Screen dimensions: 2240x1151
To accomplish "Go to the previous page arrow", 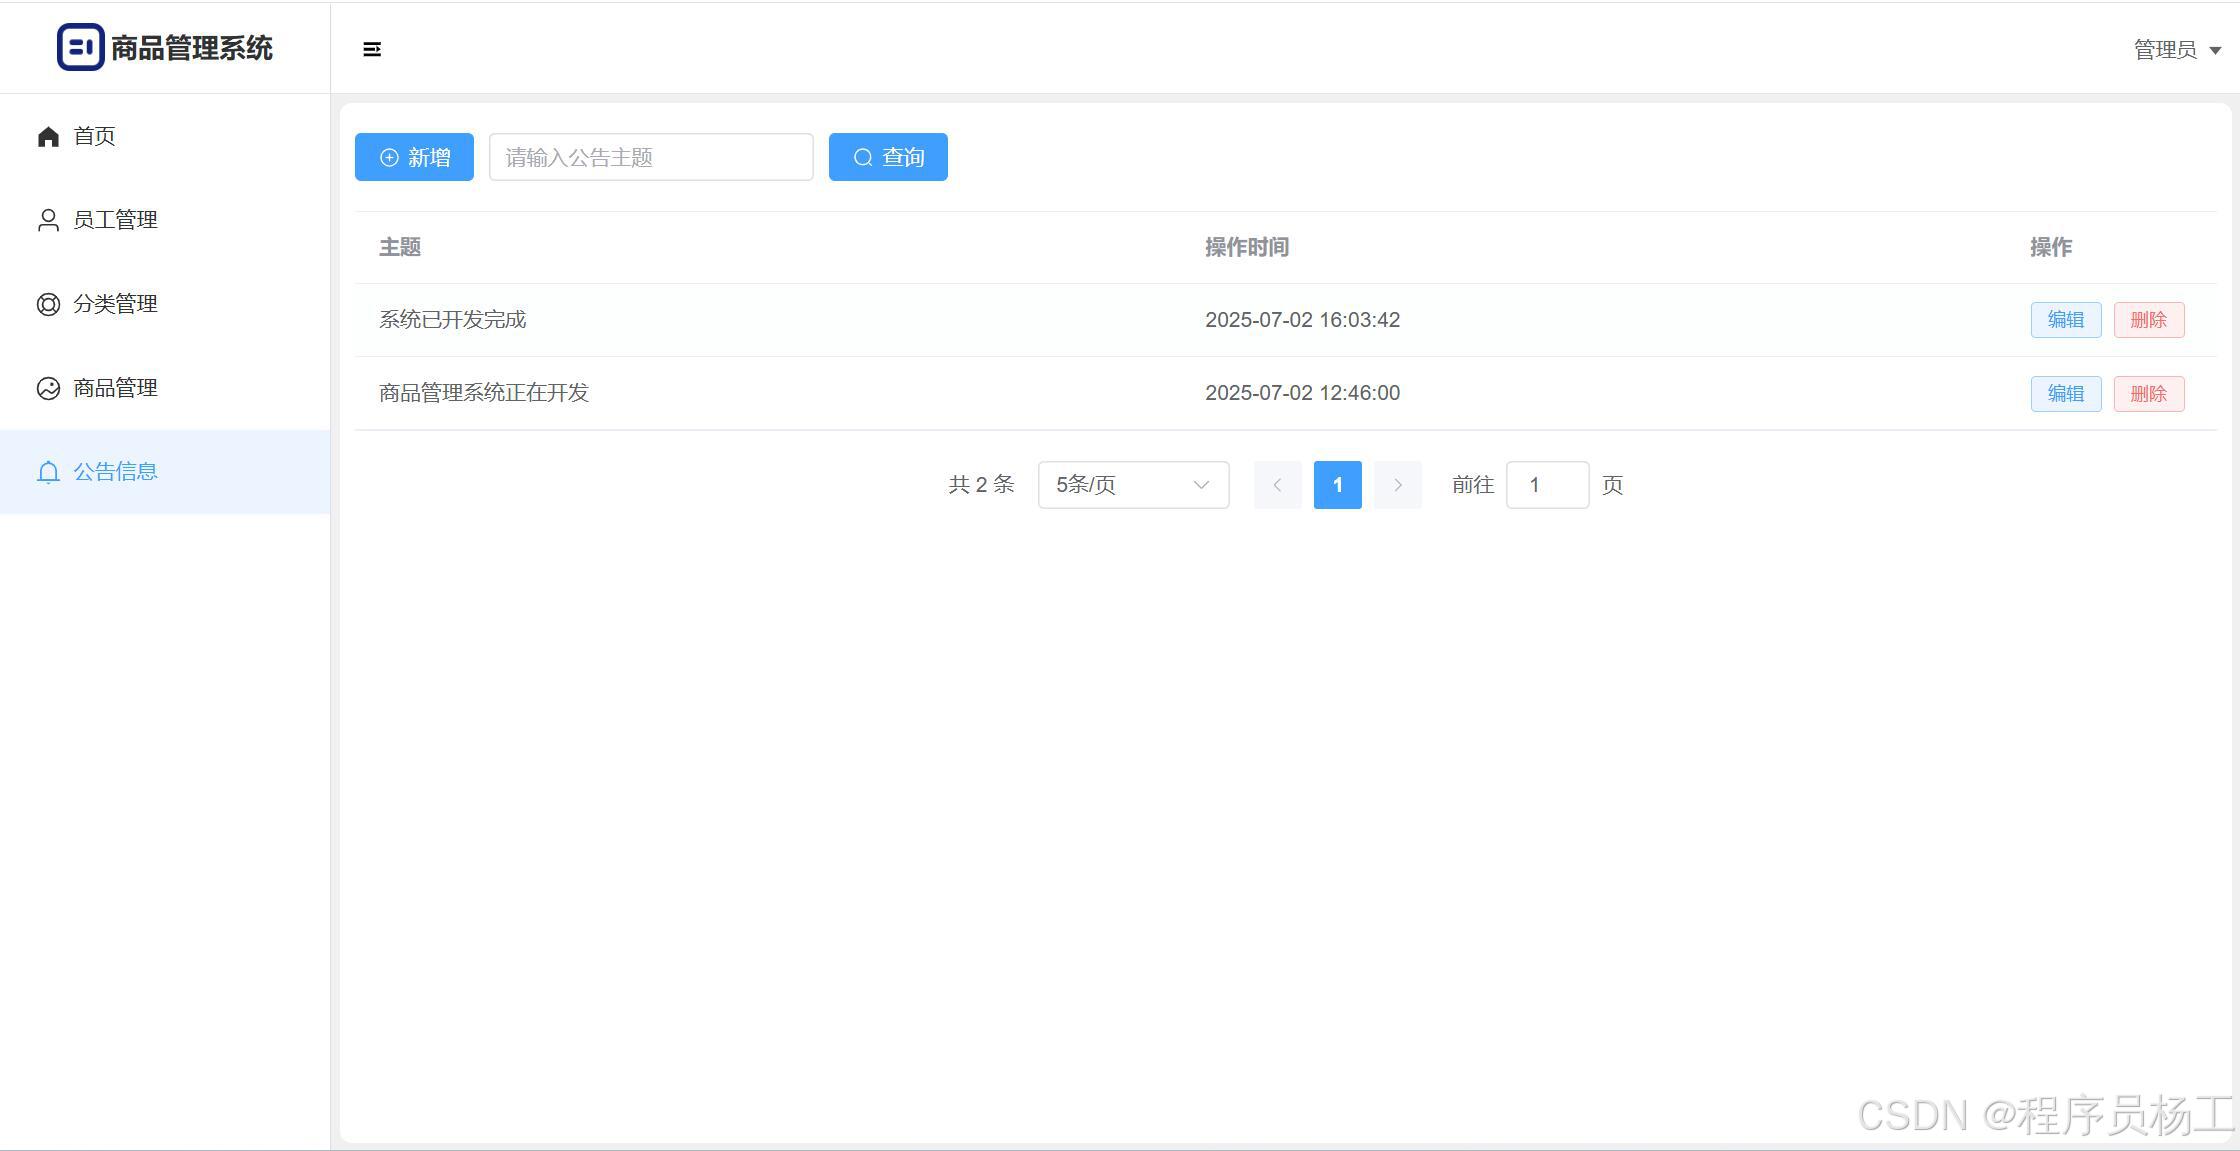I will [1277, 485].
